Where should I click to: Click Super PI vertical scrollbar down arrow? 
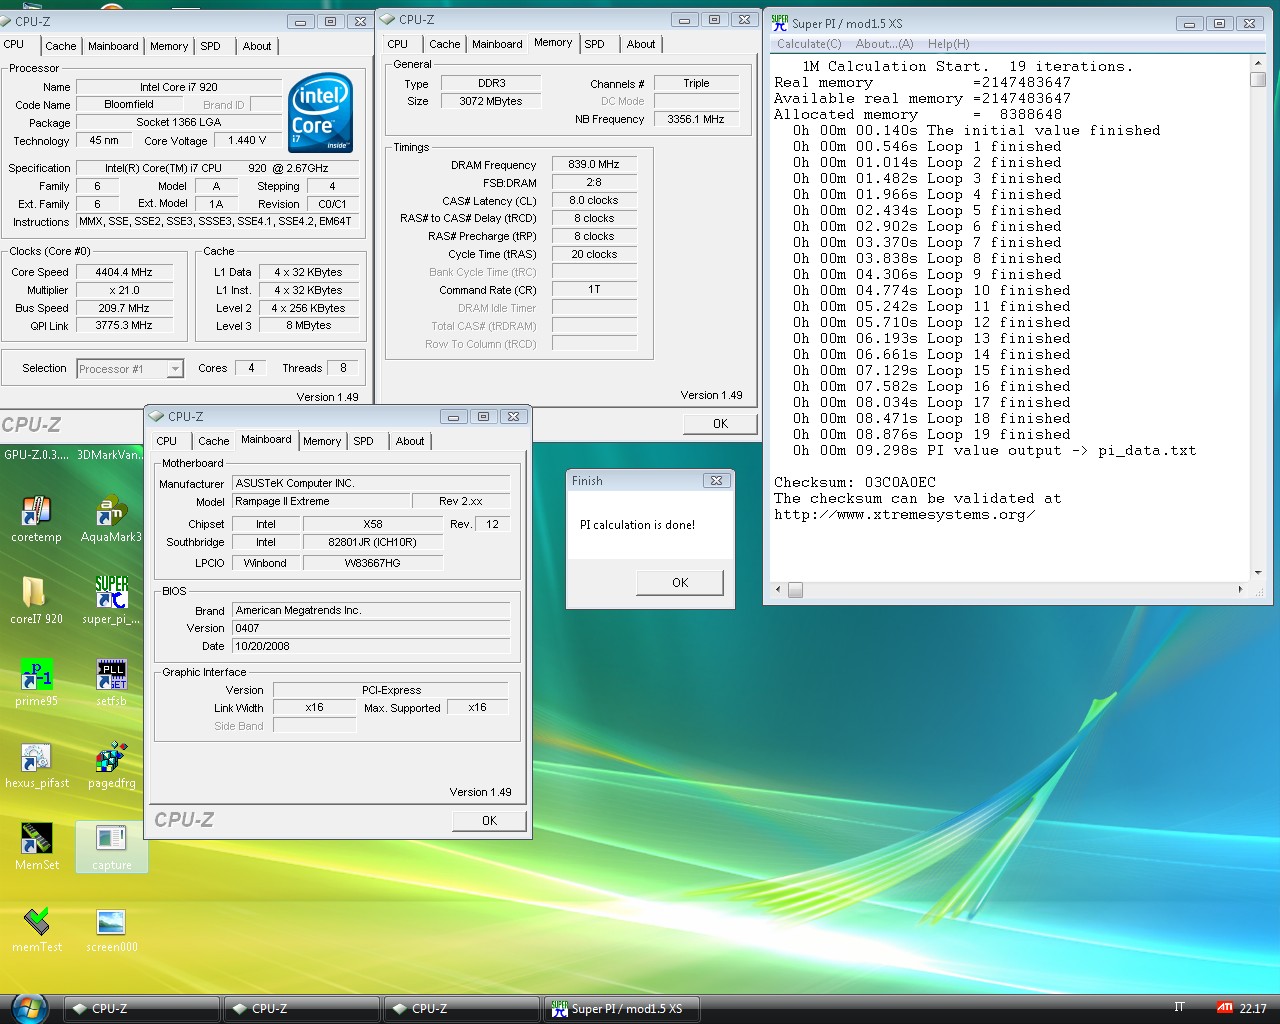[1258, 573]
